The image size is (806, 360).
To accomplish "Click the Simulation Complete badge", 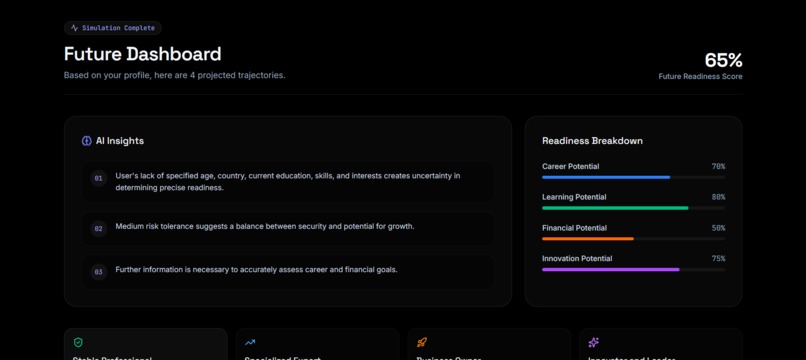I will point(113,28).
